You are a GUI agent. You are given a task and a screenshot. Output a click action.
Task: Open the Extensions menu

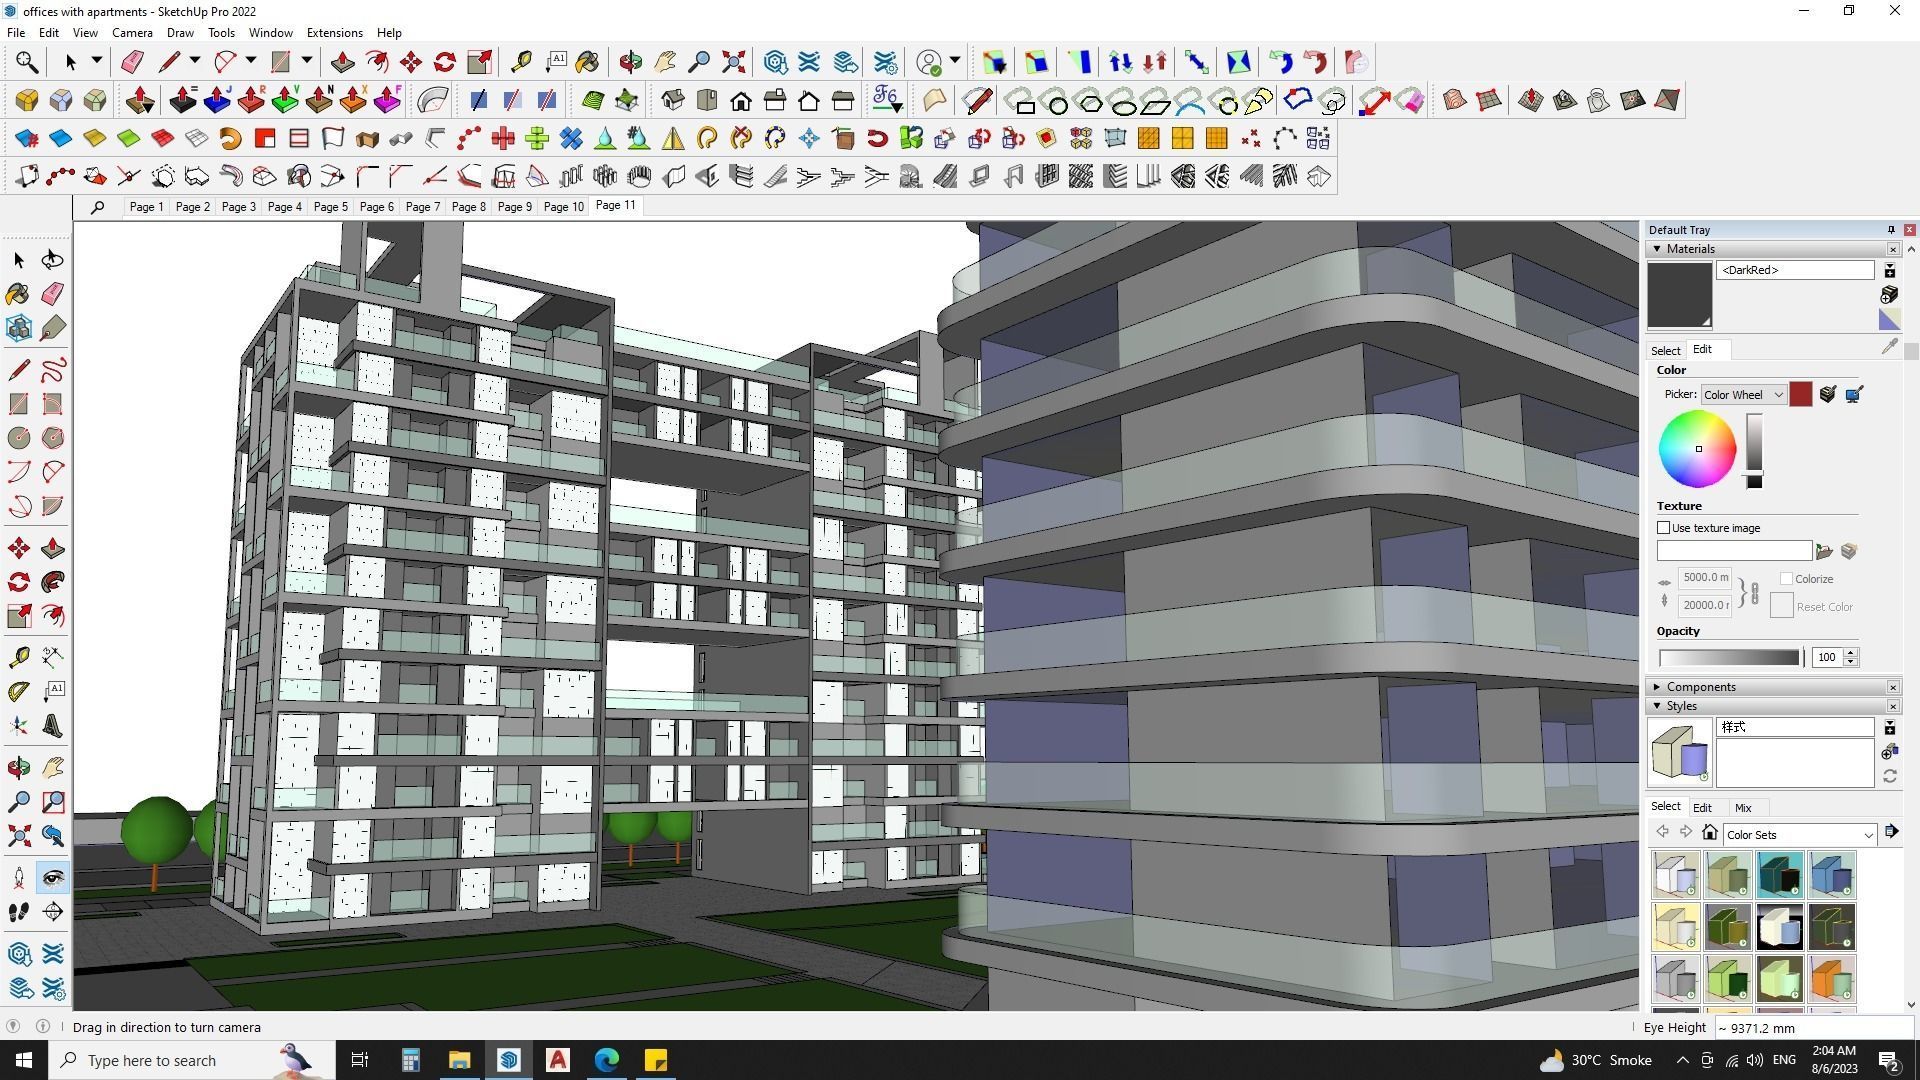point(334,33)
